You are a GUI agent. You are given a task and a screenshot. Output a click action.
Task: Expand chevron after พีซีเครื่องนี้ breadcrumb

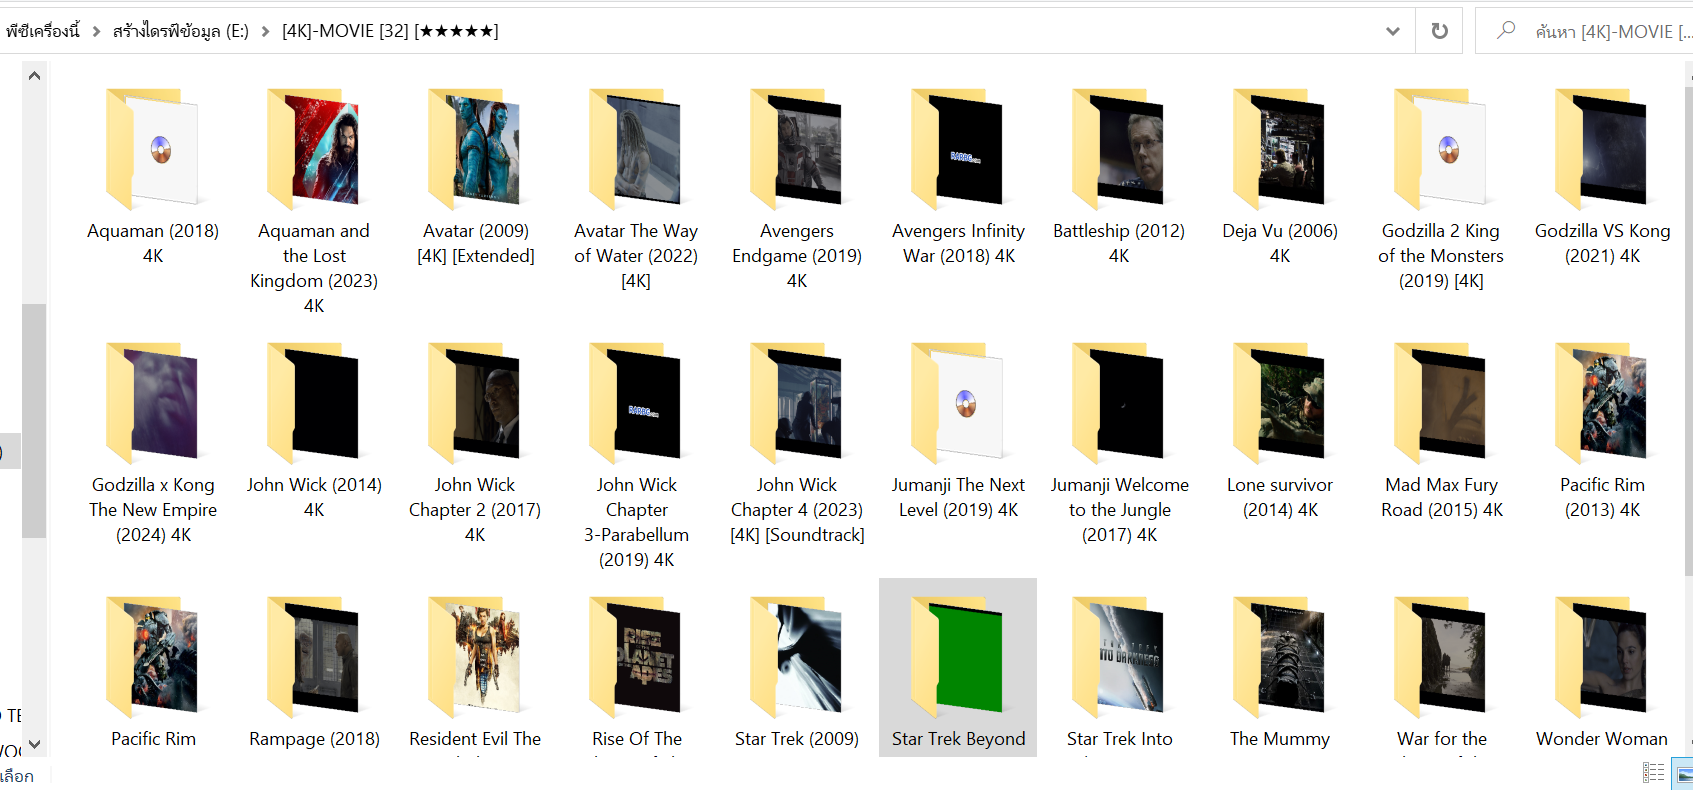tap(97, 31)
